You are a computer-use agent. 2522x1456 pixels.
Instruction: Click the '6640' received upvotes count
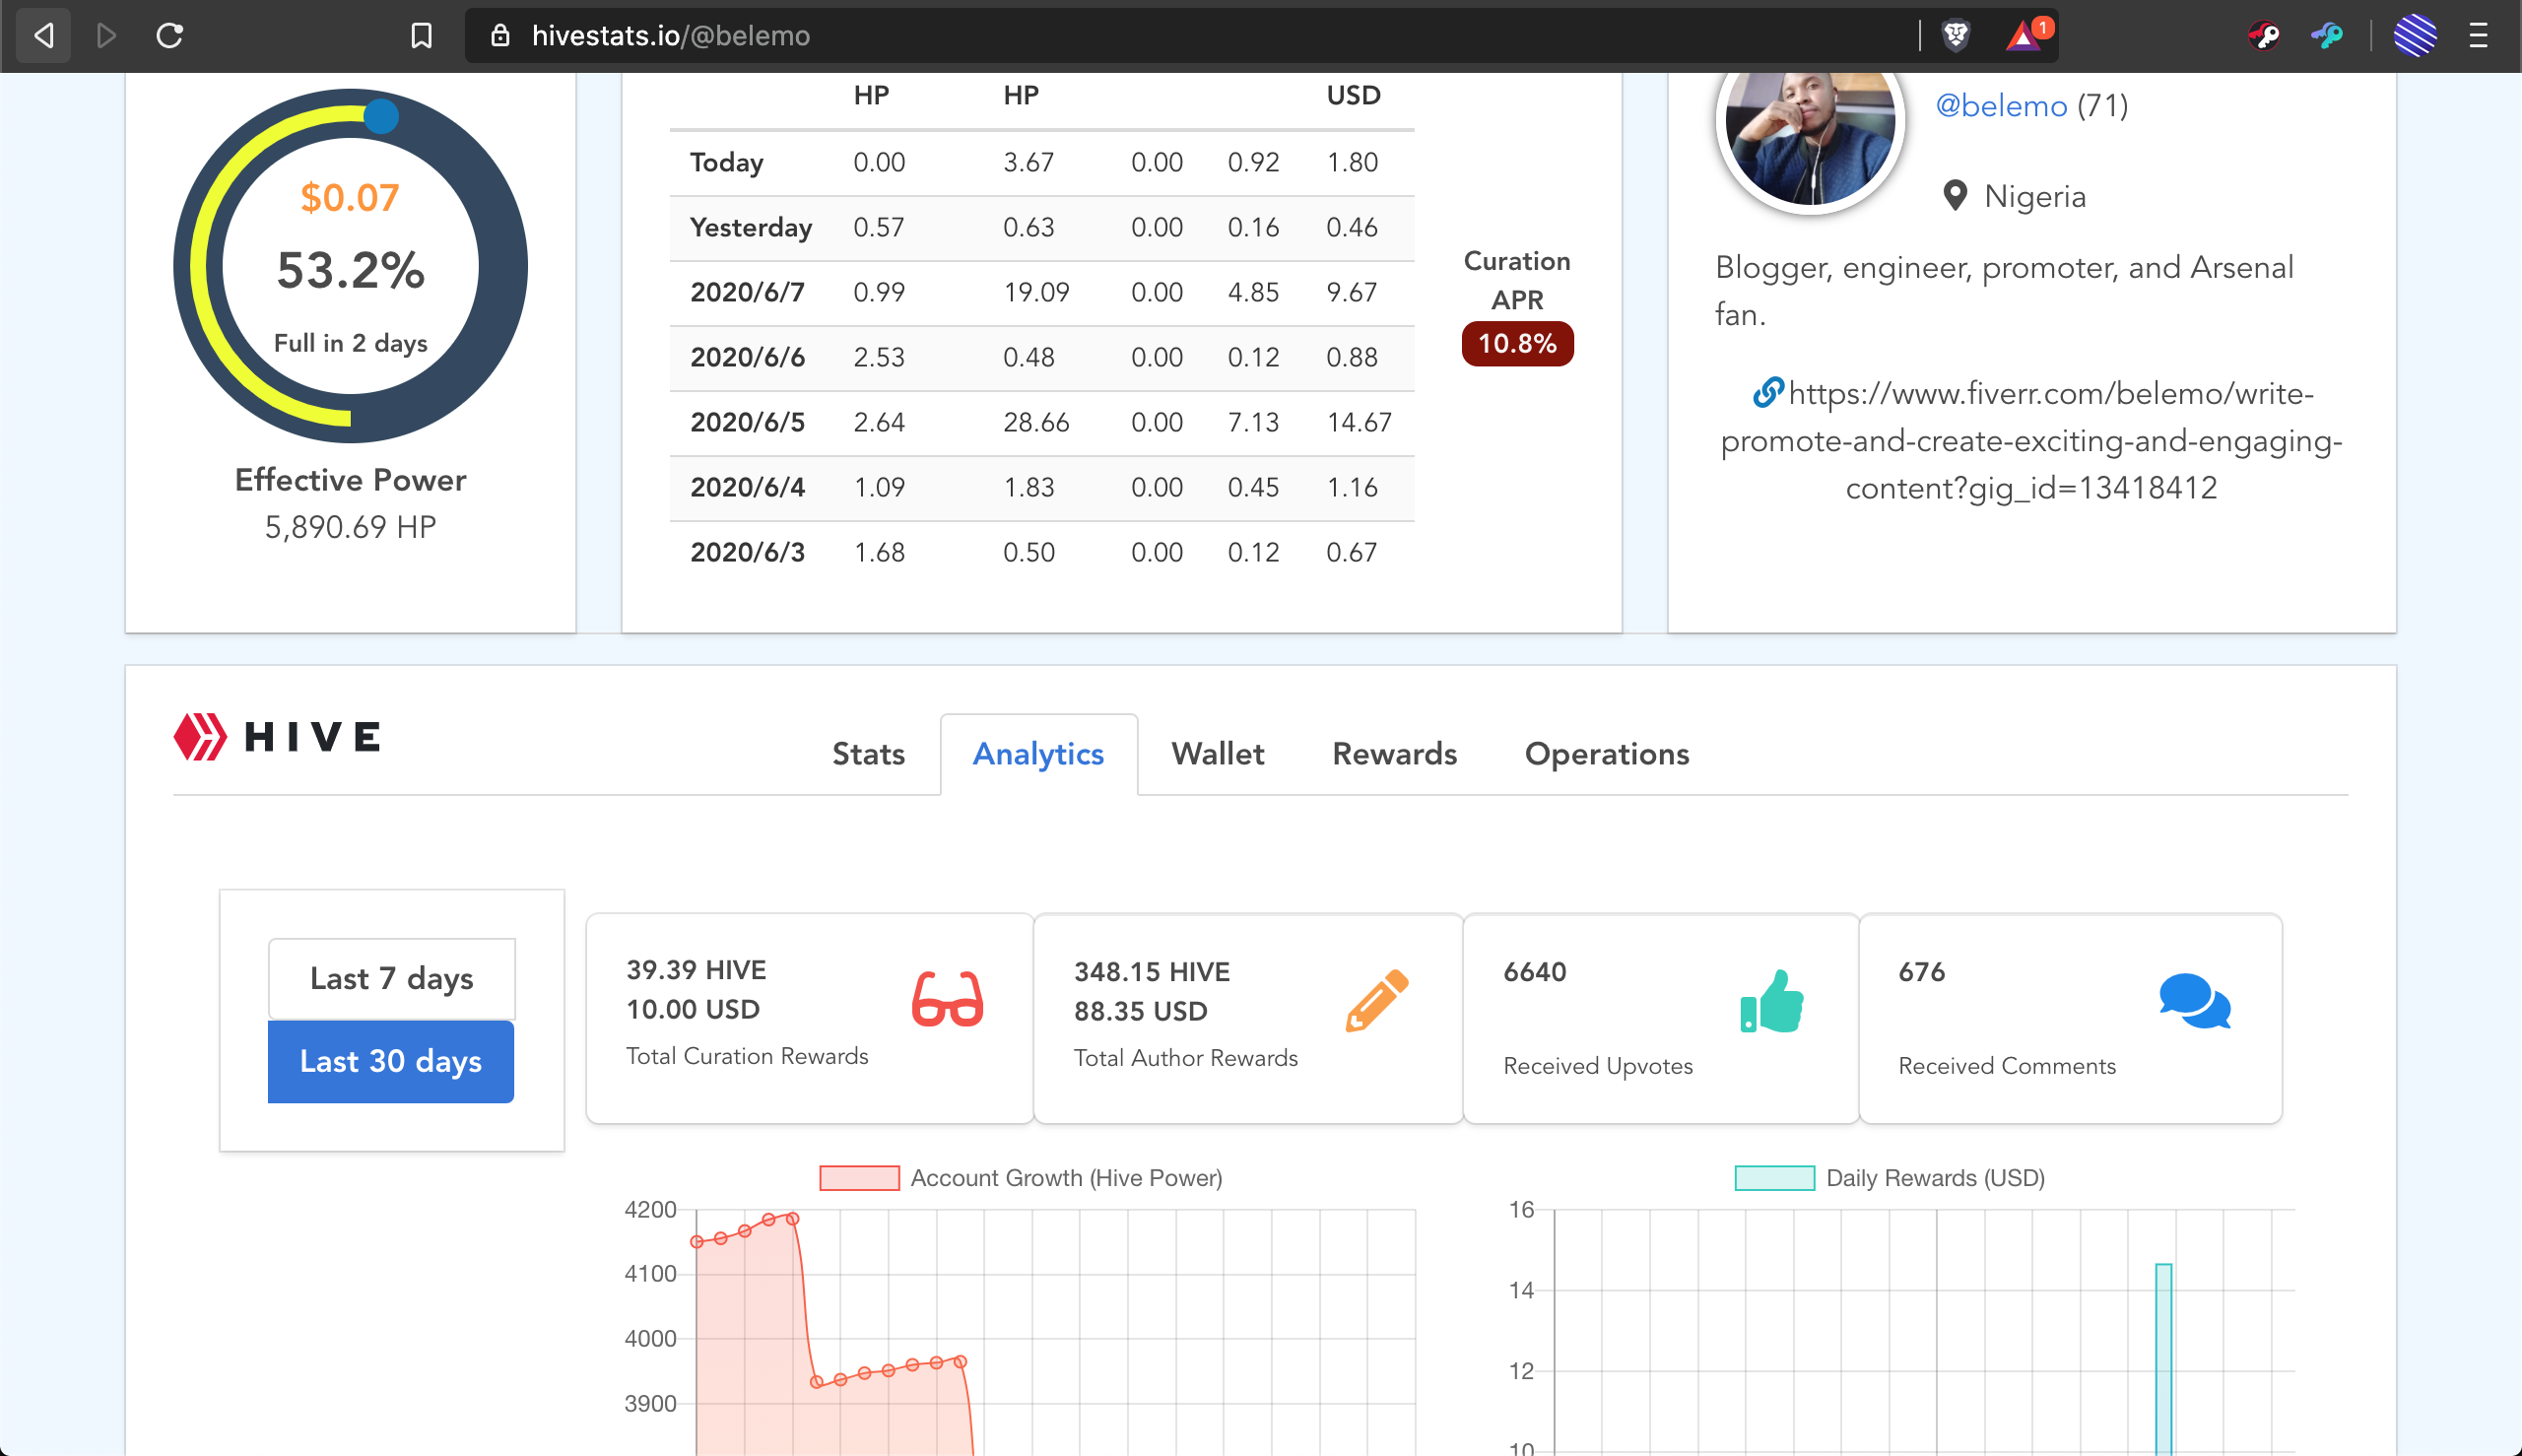[x=1535, y=972]
